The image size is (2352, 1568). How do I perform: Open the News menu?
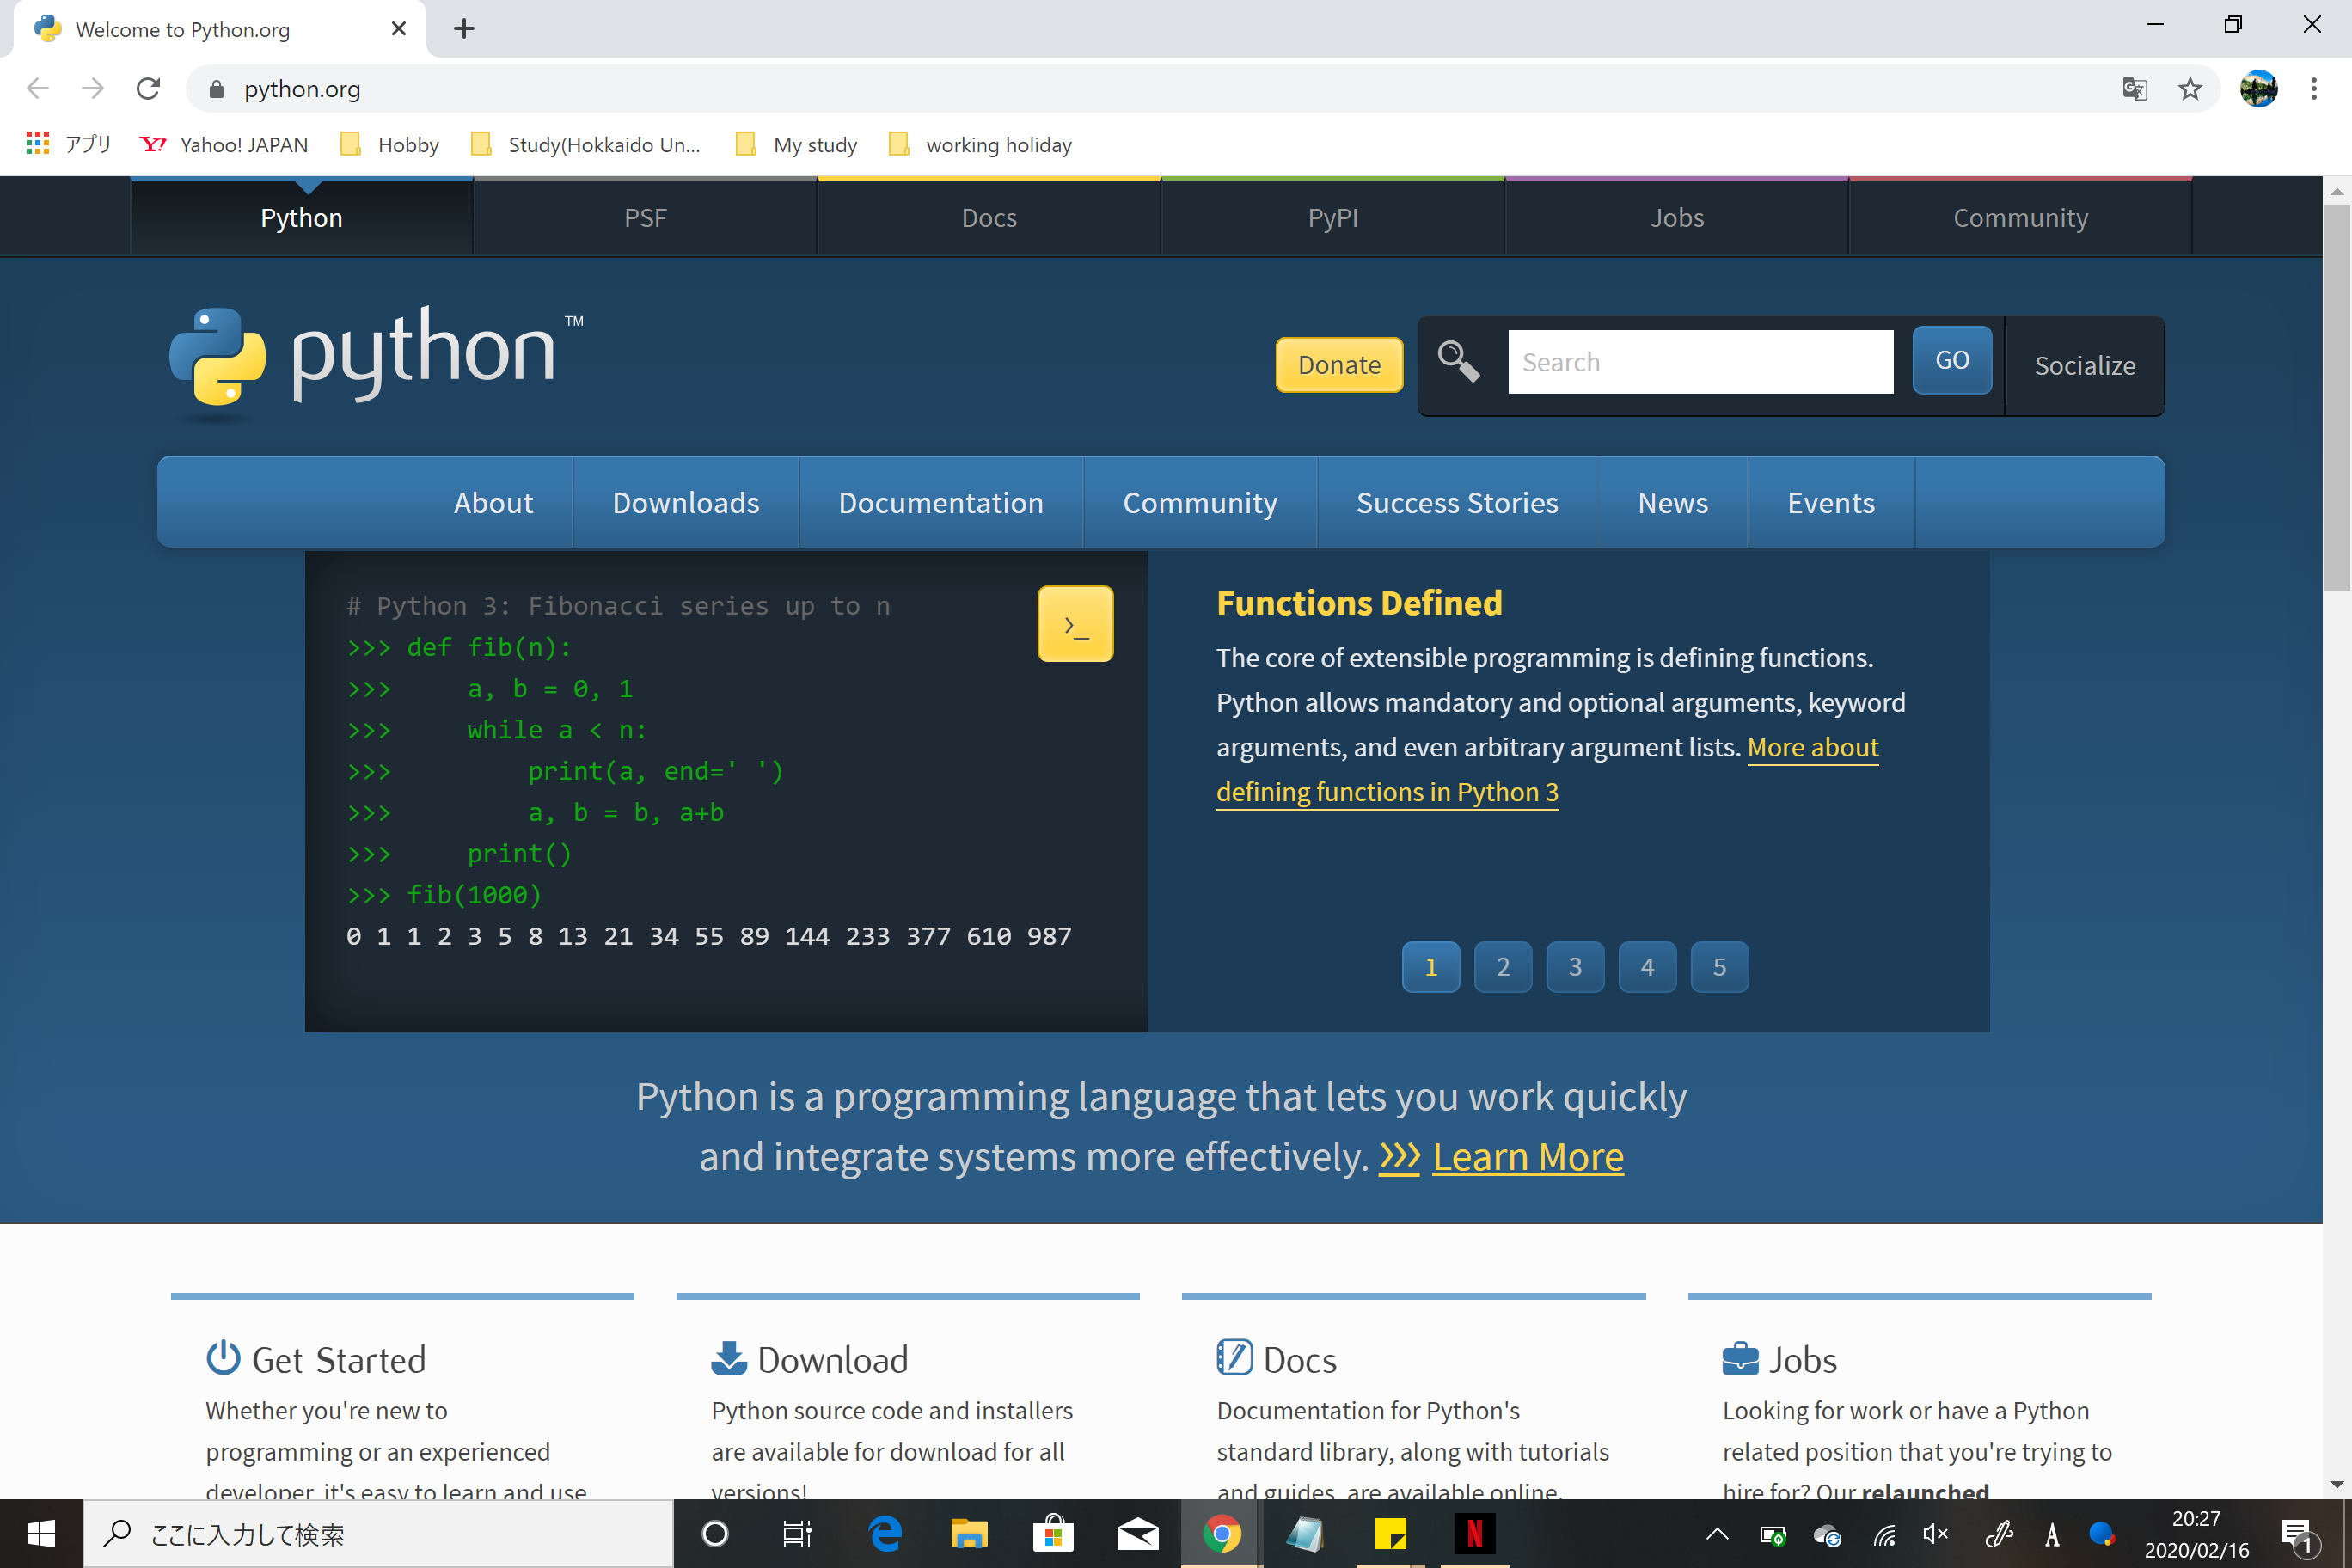(x=1673, y=503)
